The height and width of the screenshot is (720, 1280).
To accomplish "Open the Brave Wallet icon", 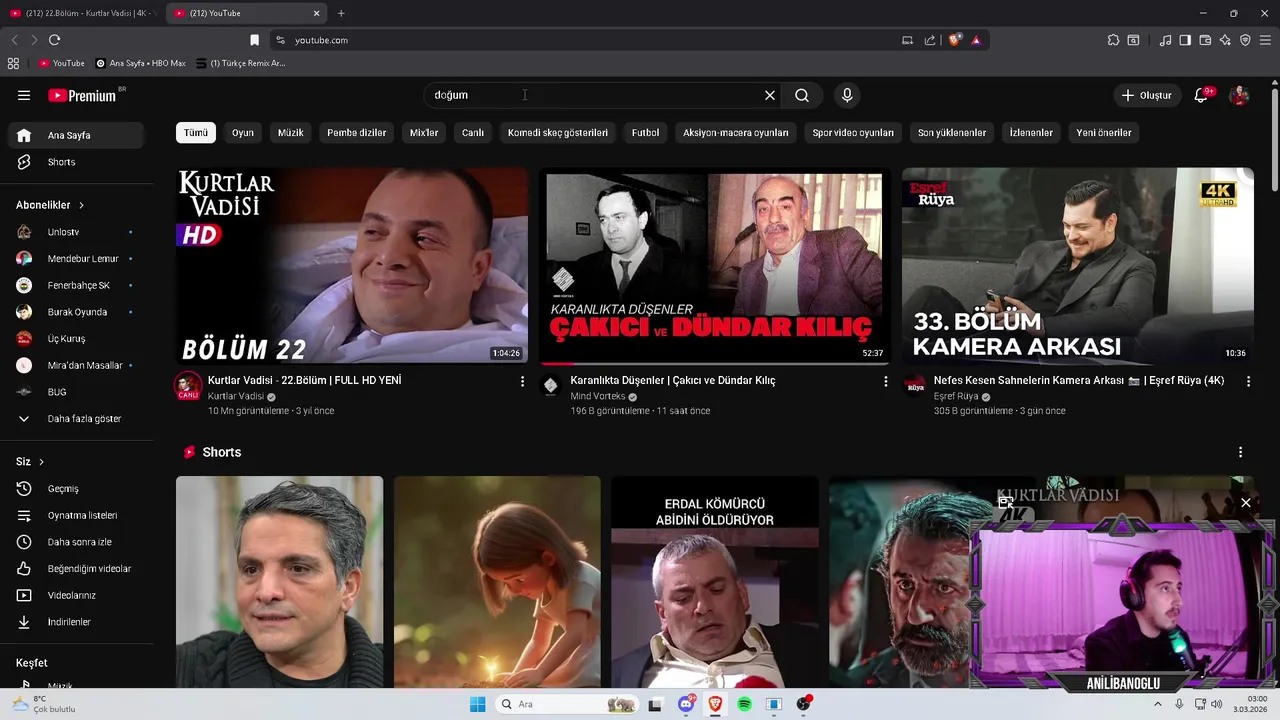I will coord(1205,40).
